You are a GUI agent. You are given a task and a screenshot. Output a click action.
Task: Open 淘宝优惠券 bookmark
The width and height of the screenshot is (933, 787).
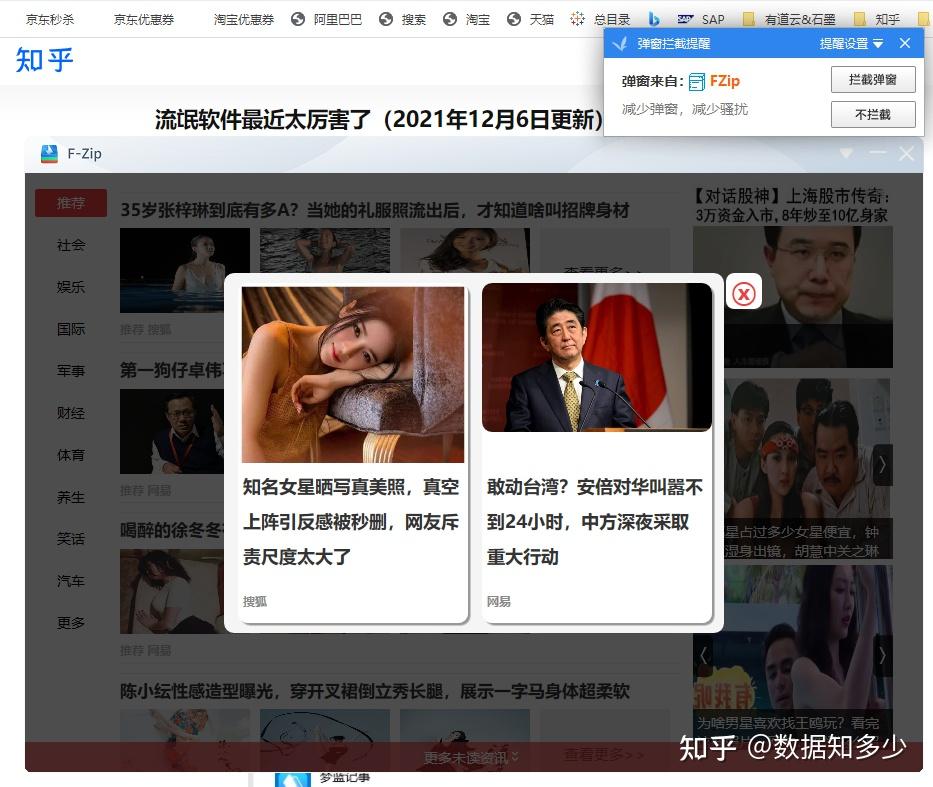click(244, 20)
